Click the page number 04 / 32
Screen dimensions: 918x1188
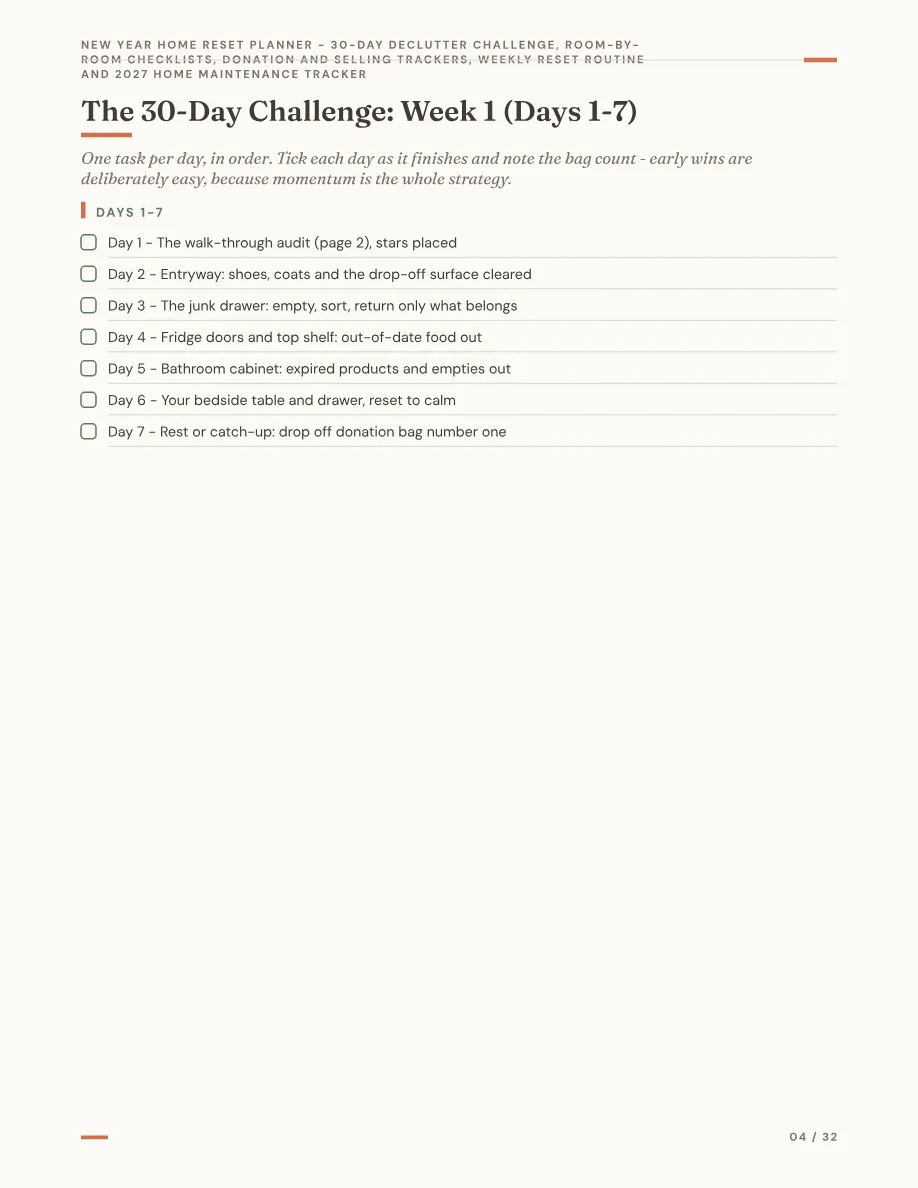pyautogui.click(x=813, y=1136)
